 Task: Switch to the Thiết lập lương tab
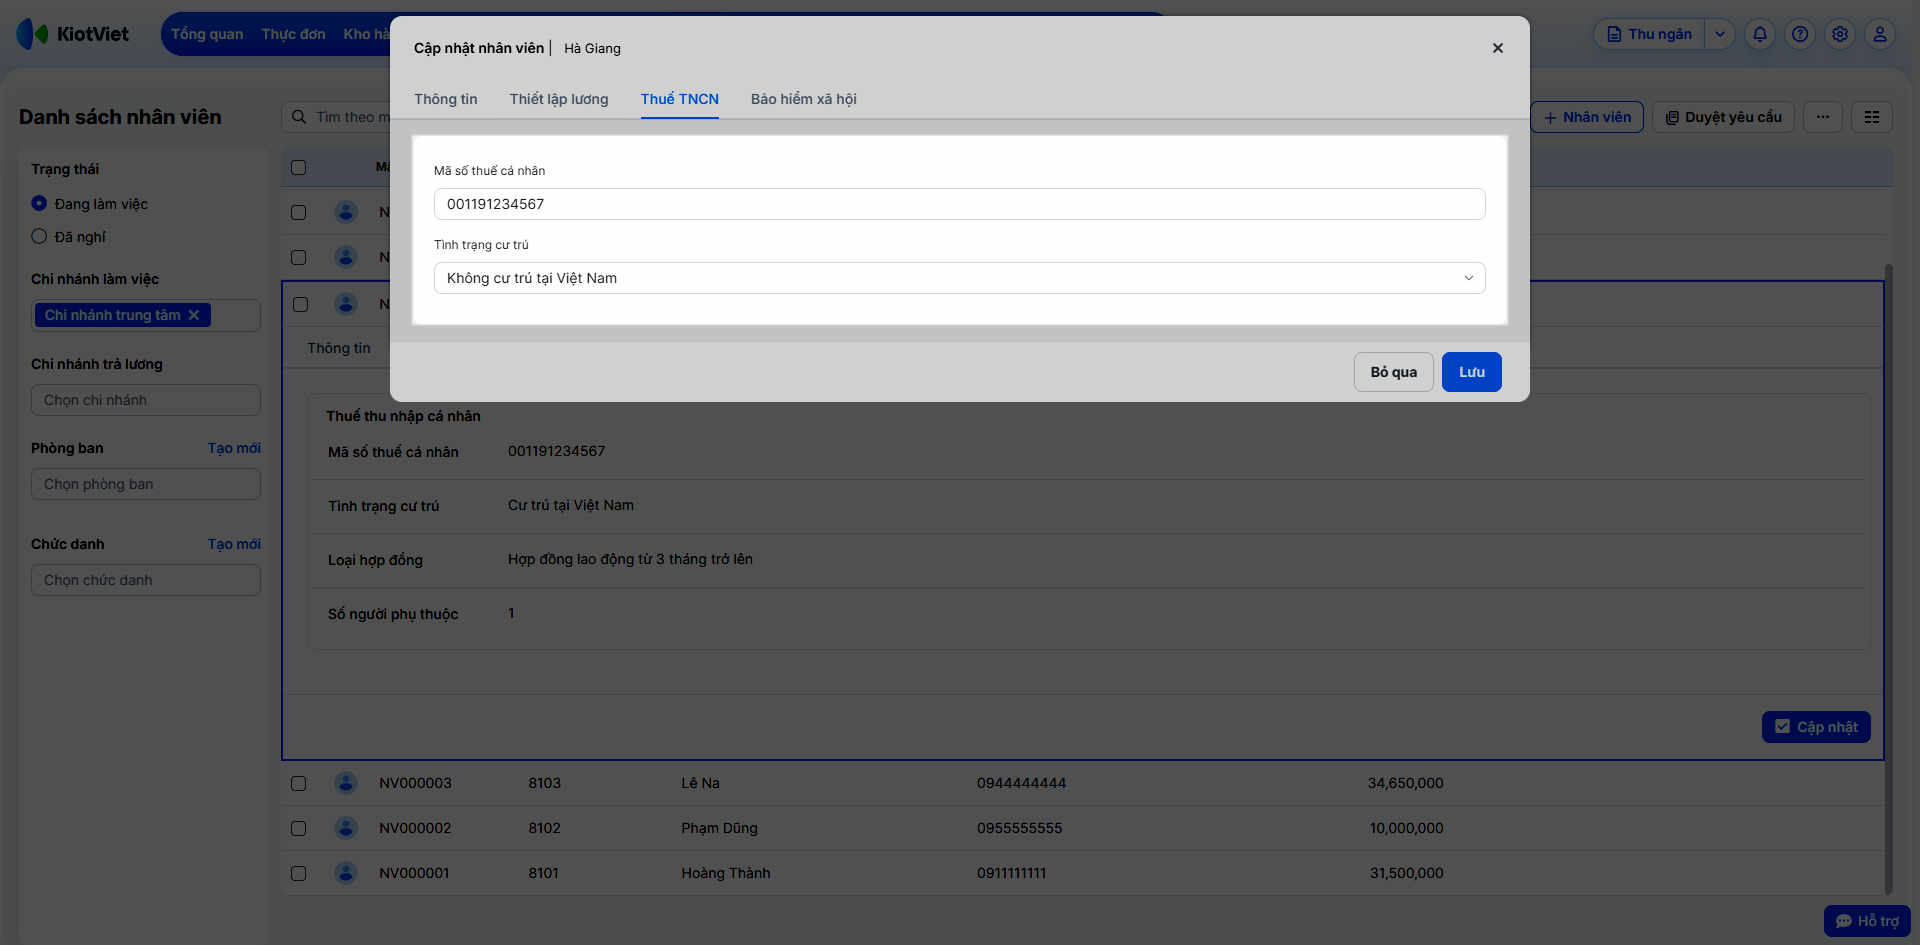(x=559, y=99)
